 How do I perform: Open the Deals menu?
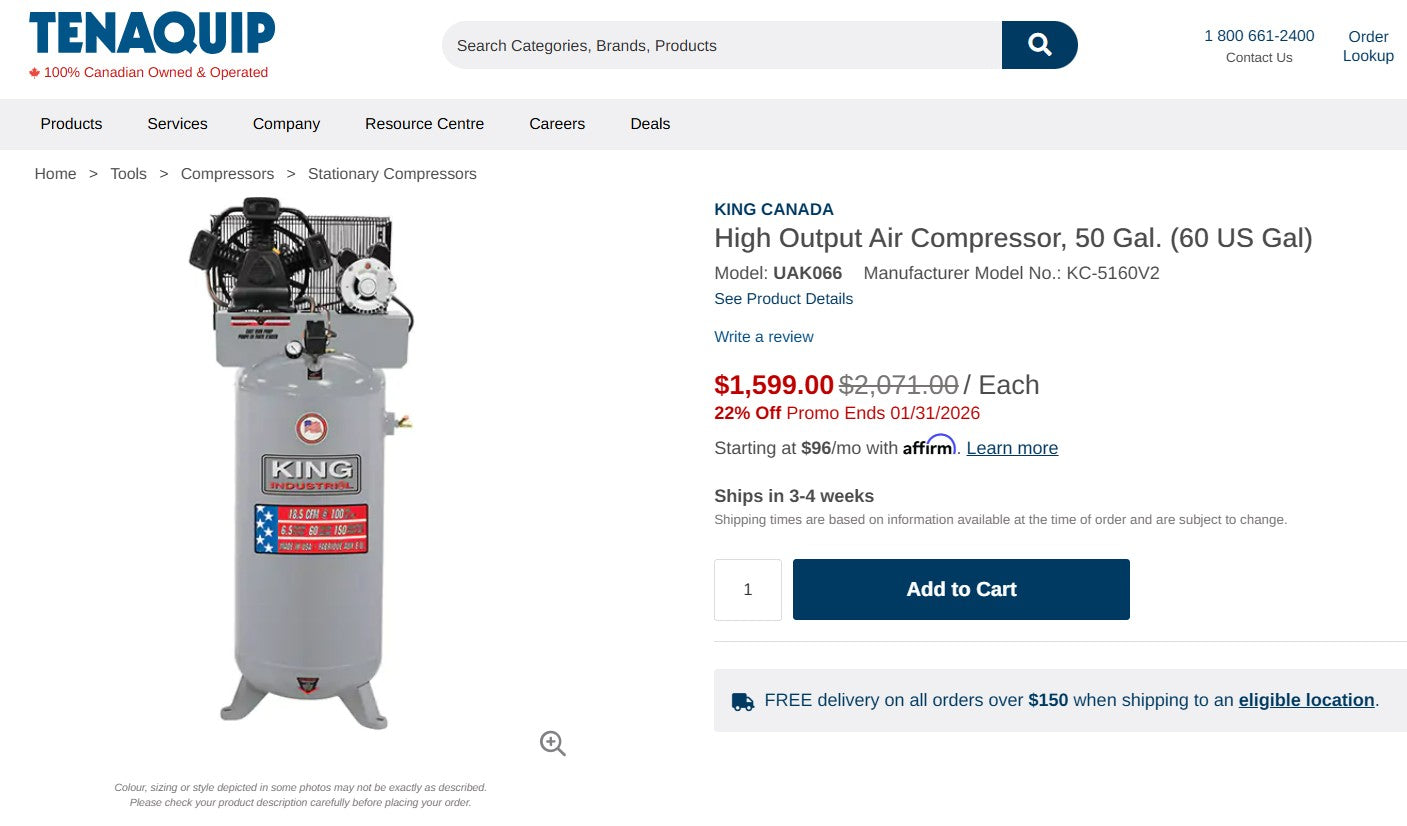pyautogui.click(x=650, y=123)
